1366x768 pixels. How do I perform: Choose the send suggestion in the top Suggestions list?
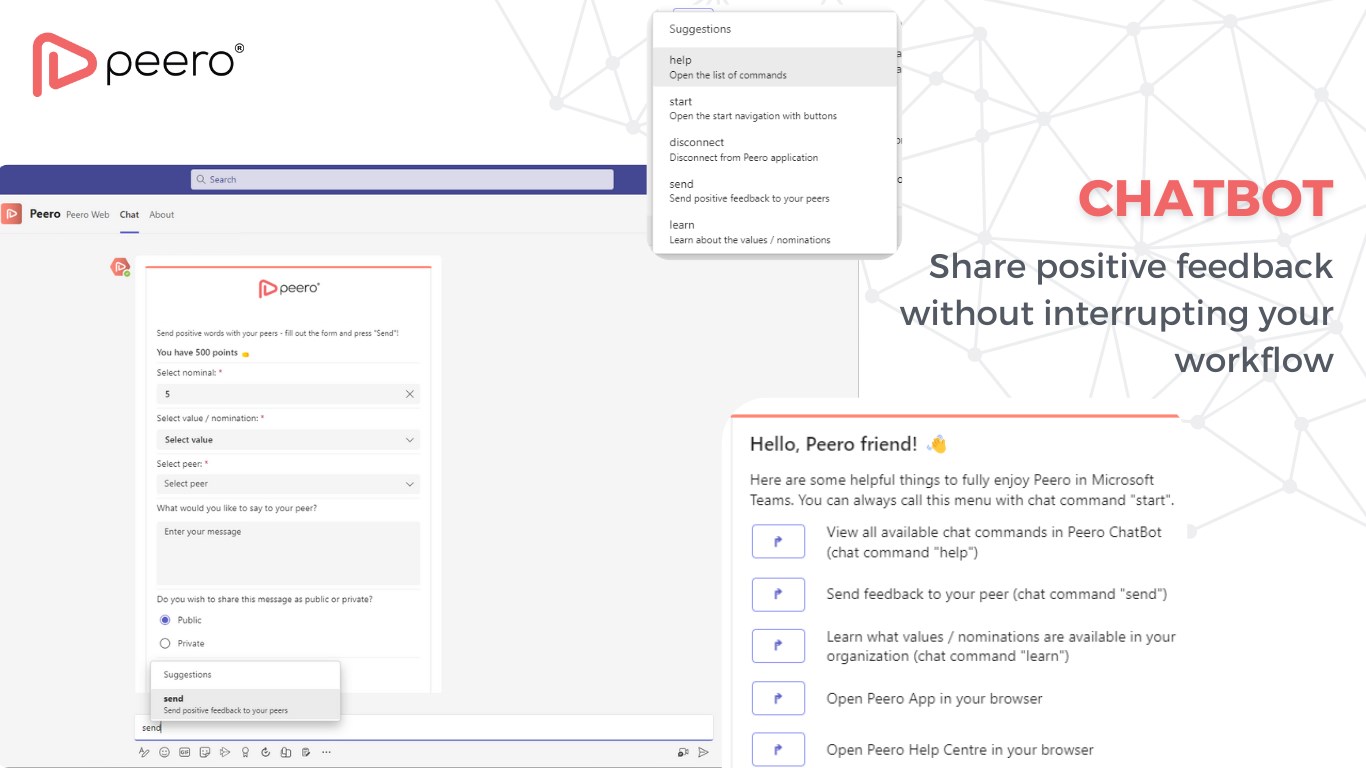775,191
